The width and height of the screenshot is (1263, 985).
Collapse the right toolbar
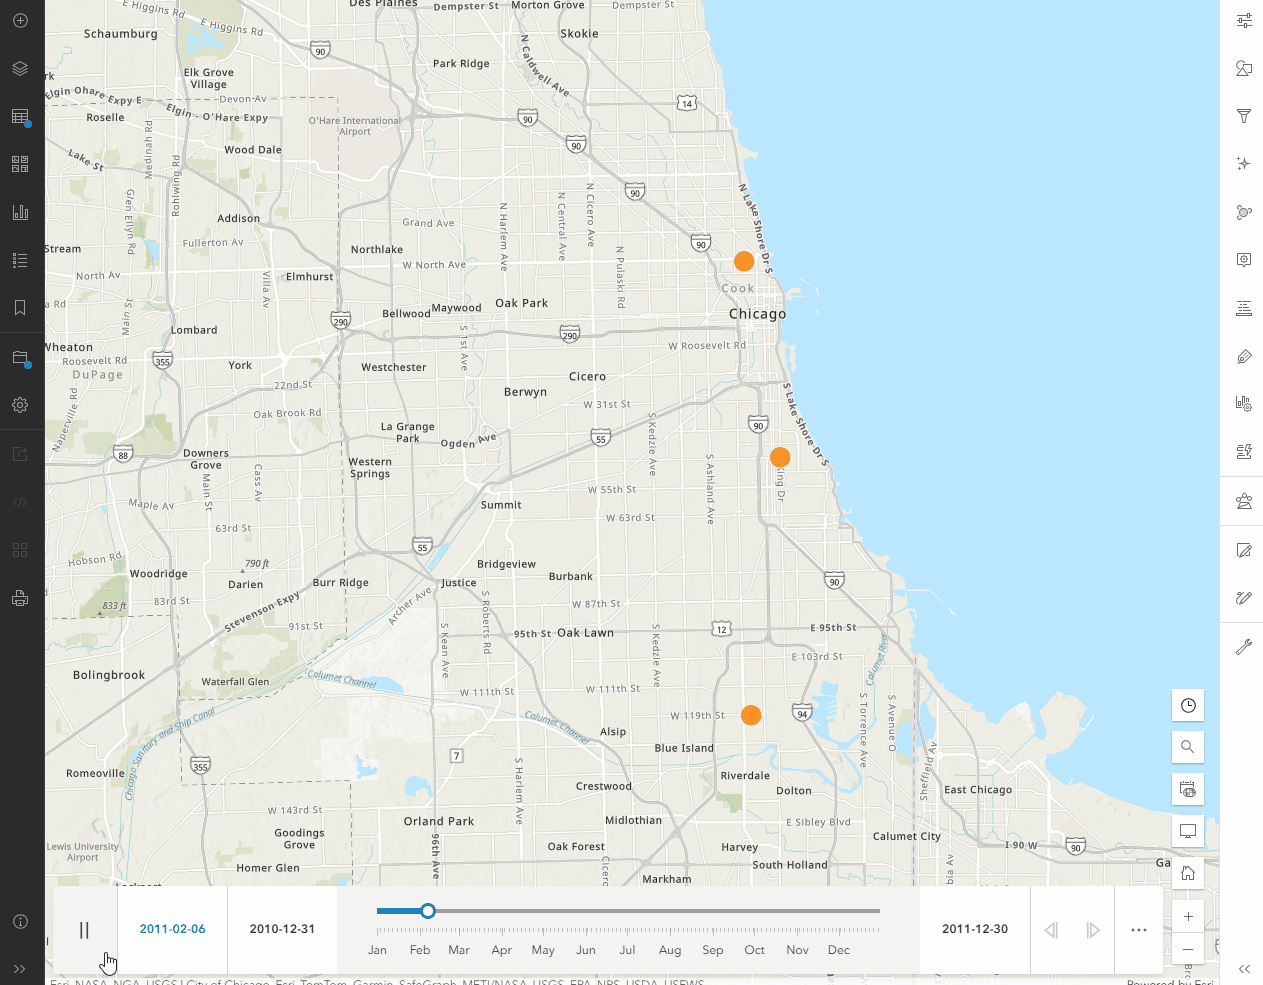pos(1244,969)
